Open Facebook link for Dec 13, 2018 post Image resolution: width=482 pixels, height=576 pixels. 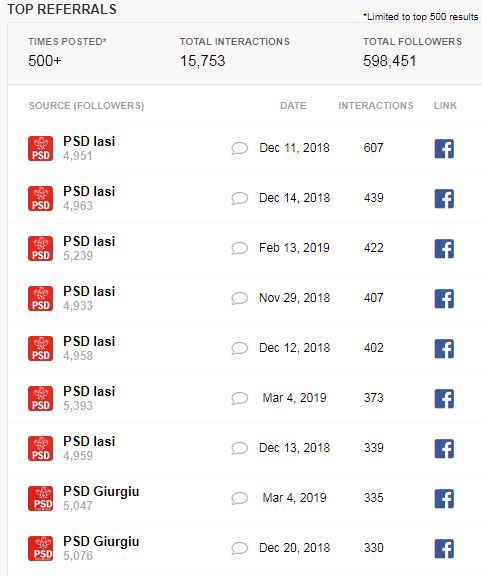[444, 449]
